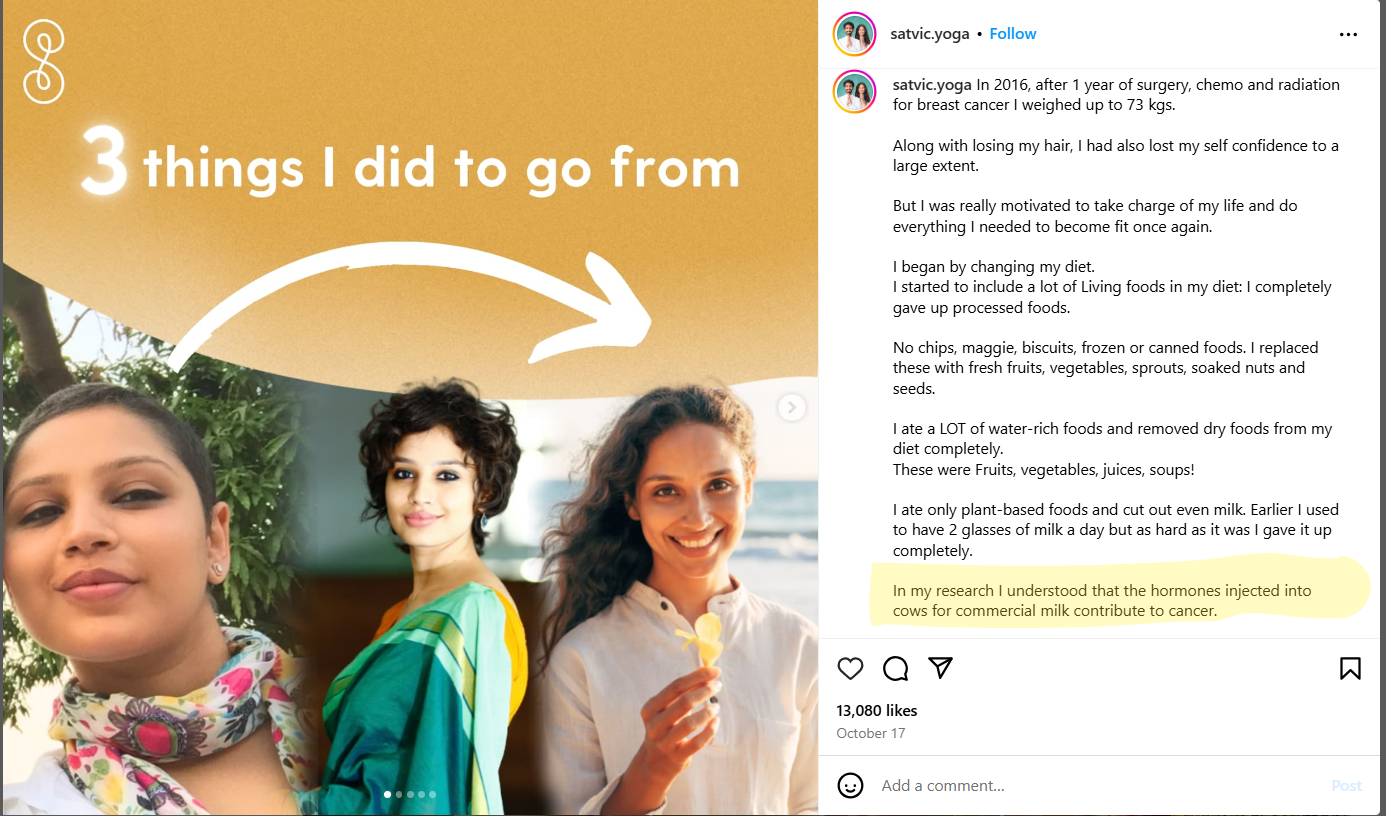
Task: Select the last carousel dot indicator
Action: coord(432,795)
